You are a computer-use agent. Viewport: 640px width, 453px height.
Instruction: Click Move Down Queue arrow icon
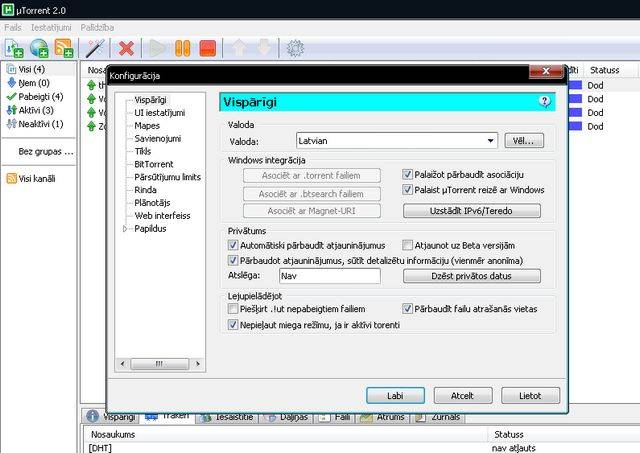pos(264,48)
